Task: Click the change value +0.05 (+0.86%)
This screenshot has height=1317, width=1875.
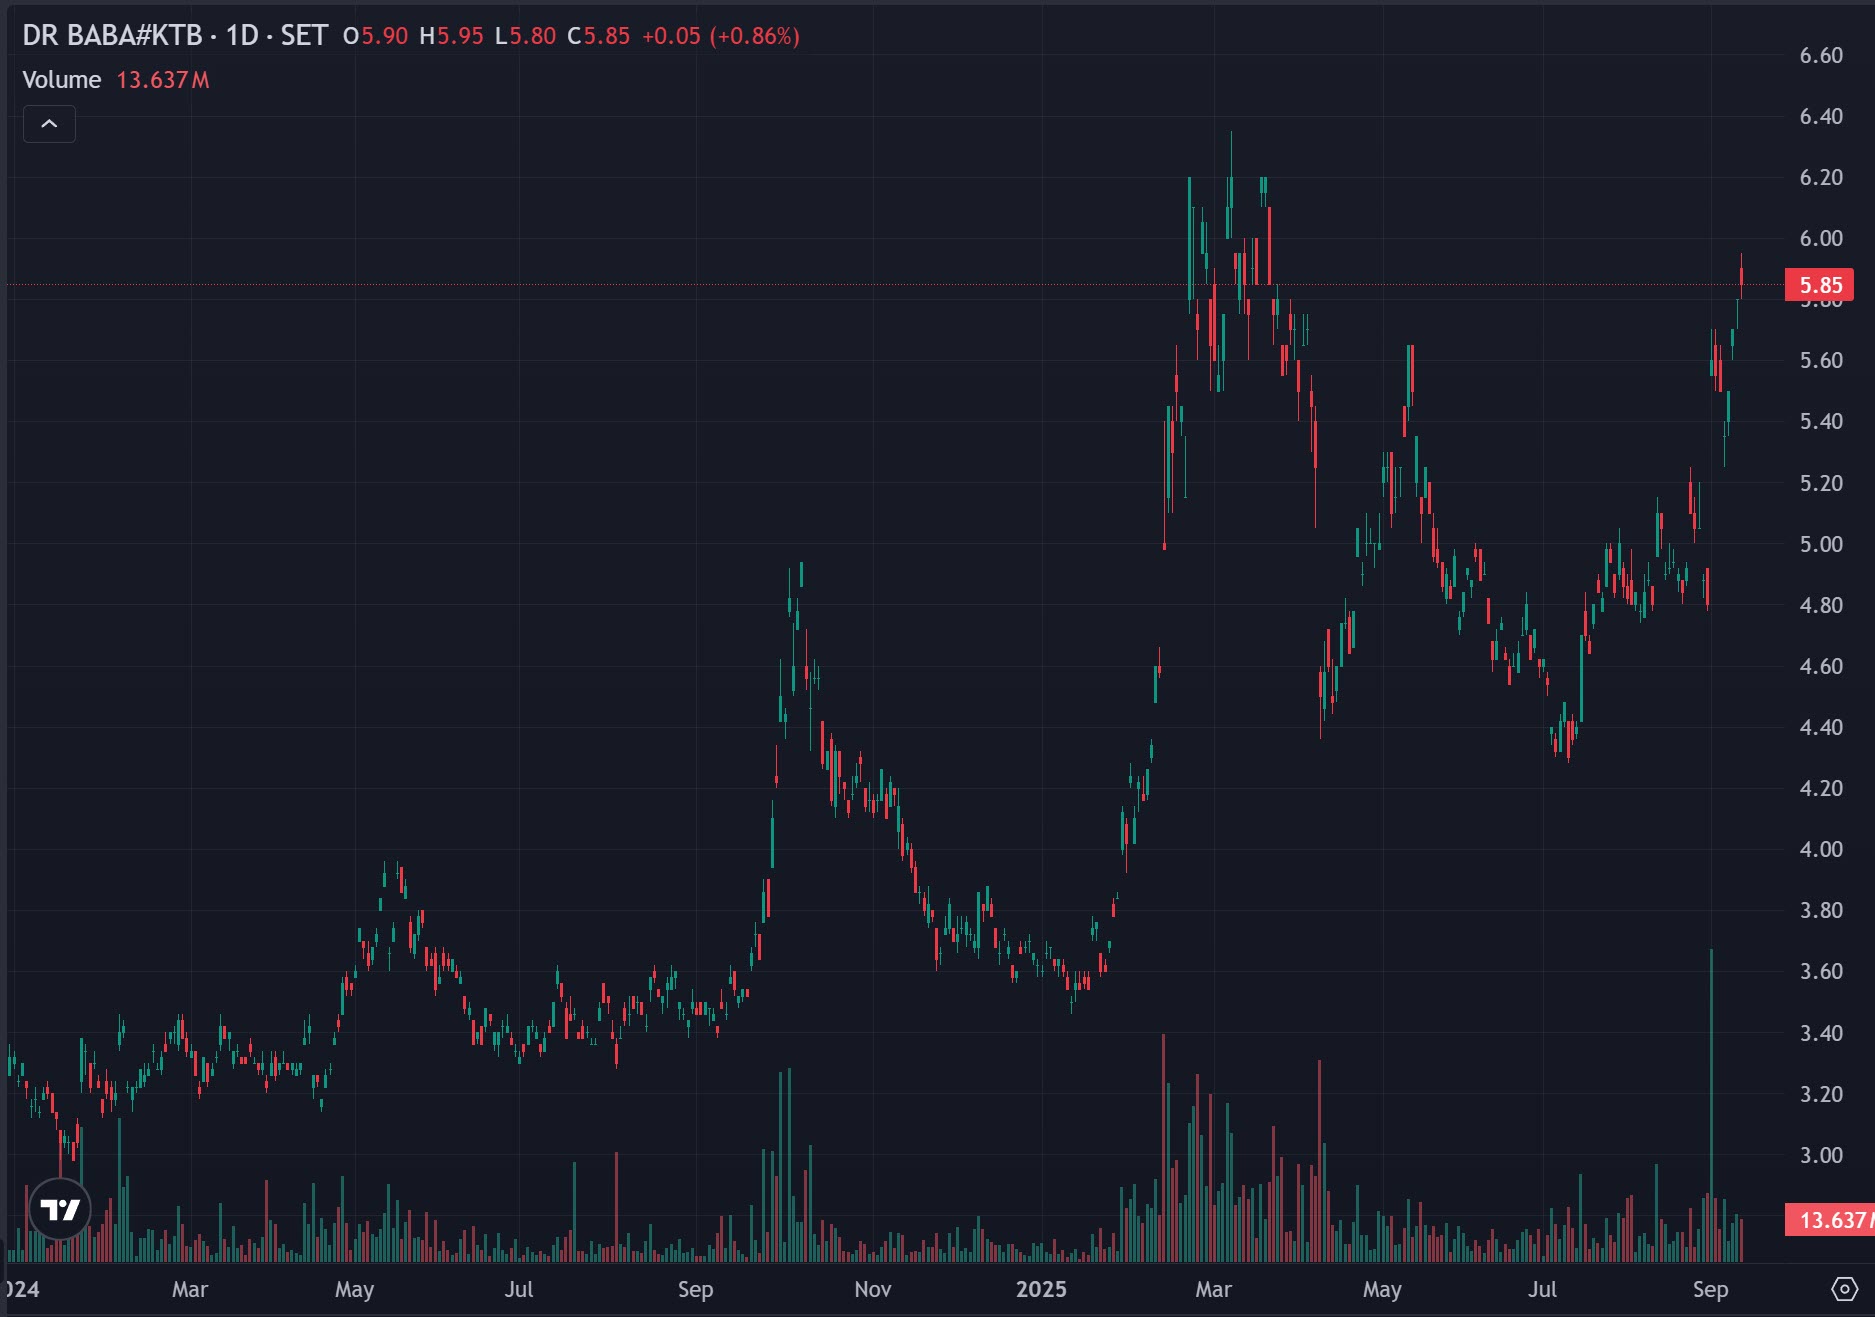Action: (721, 36)
